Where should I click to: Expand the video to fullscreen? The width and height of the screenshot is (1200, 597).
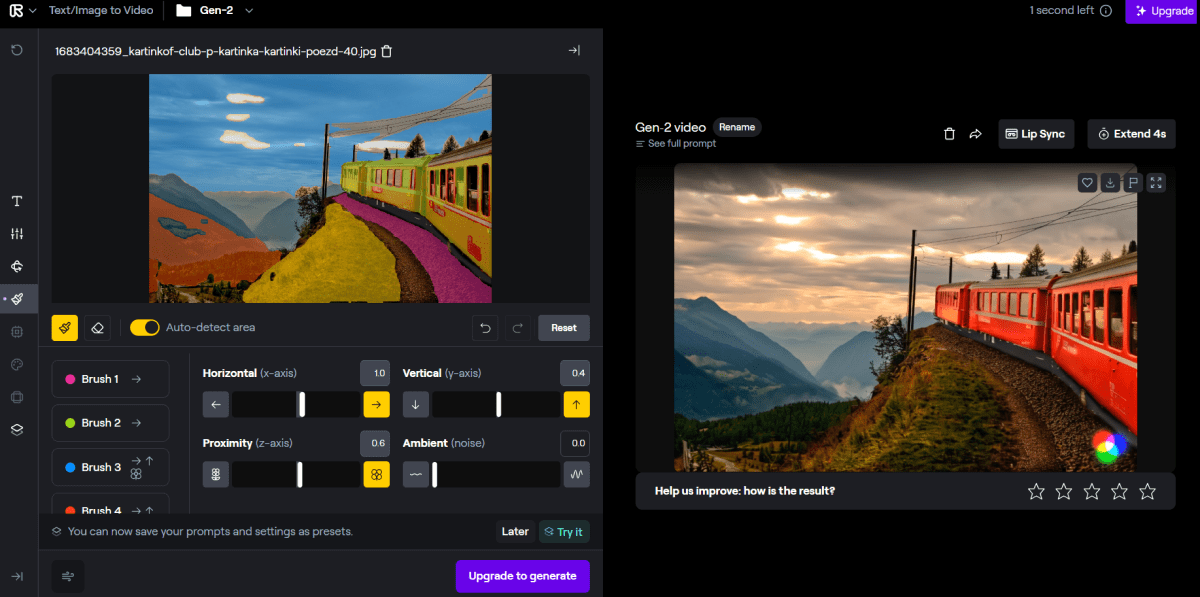click(1156, 183)
